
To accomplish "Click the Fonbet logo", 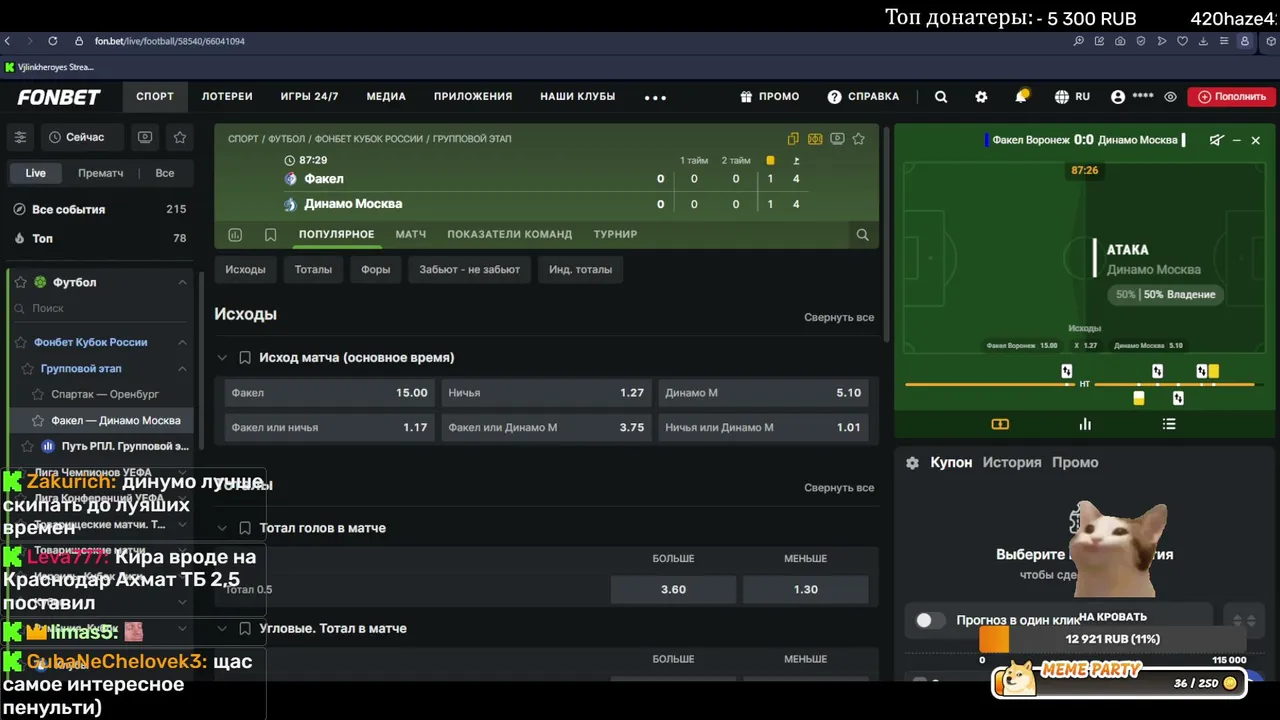I will tap(59, 97).
